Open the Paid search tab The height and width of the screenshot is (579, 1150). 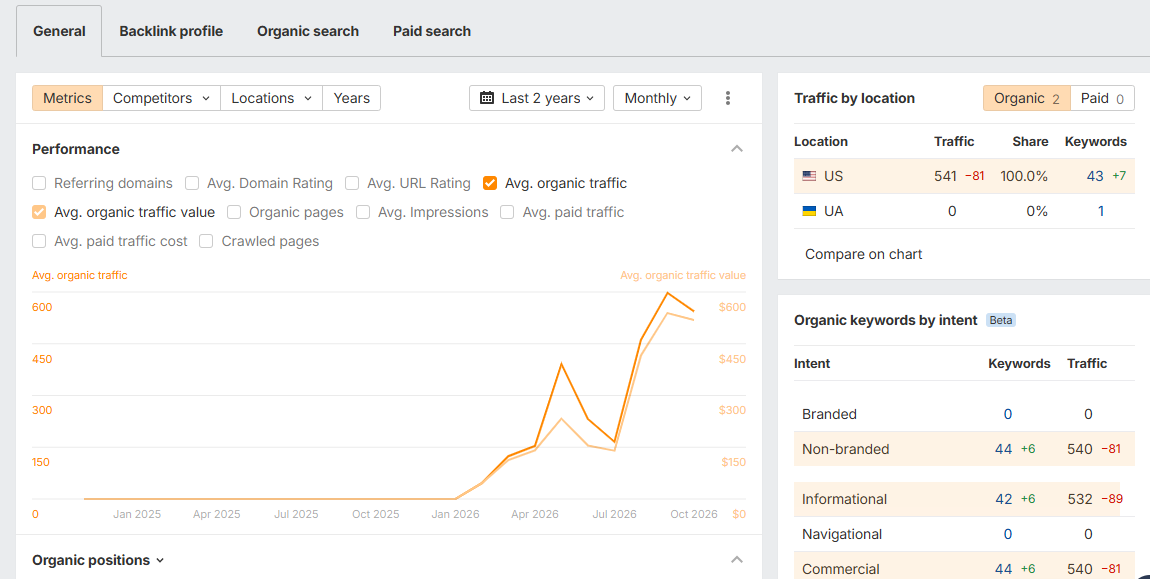[x=432, y=32]
